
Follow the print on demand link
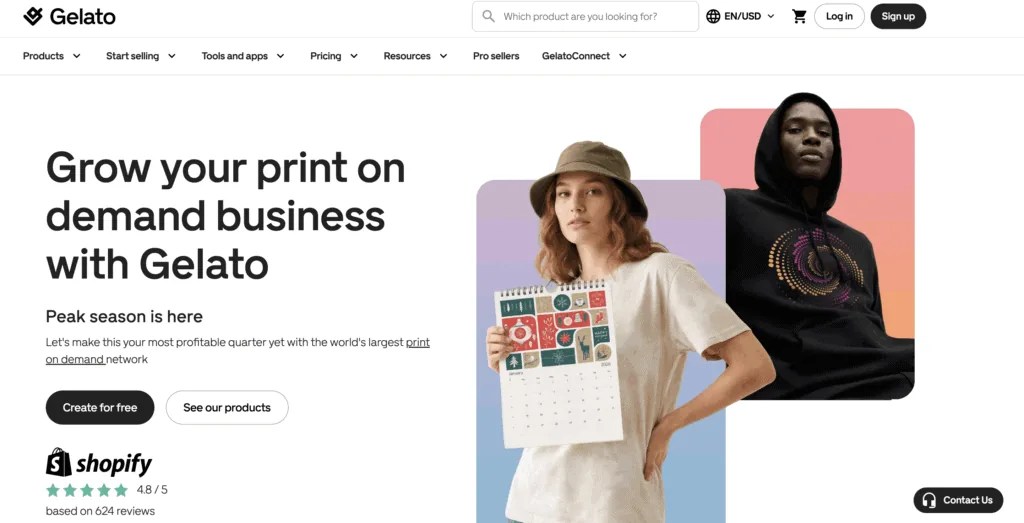tap(418, 343)
